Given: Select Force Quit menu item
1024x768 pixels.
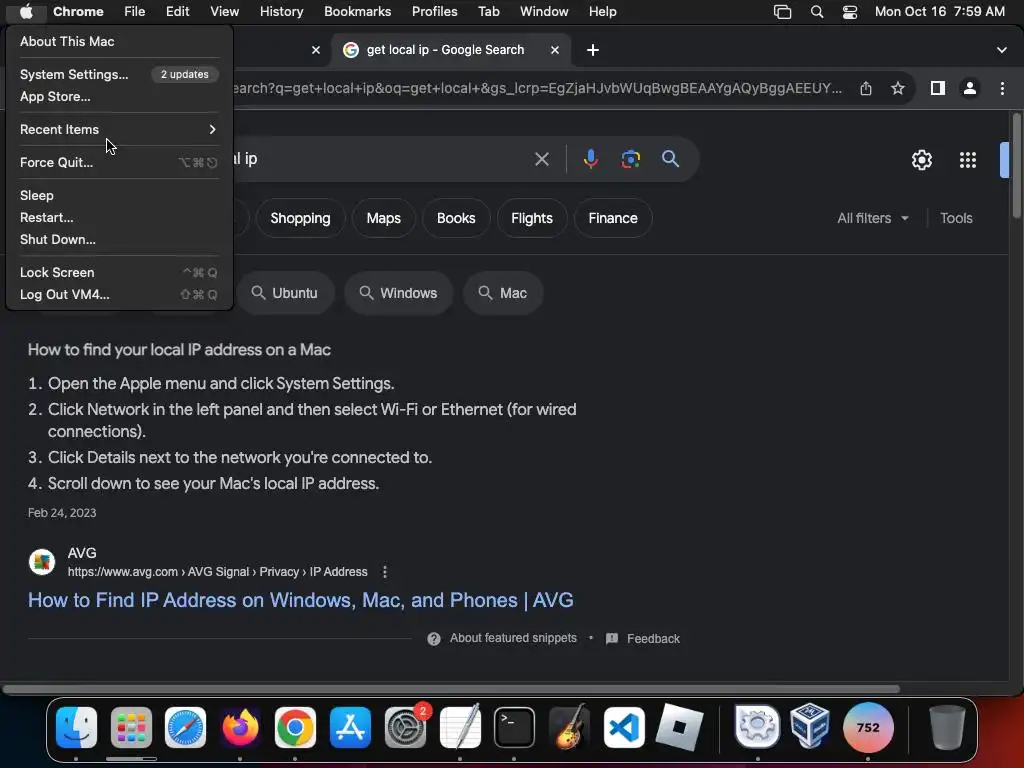Looking at the screenshot, I should pyautogui.click(x=119, y=163).
